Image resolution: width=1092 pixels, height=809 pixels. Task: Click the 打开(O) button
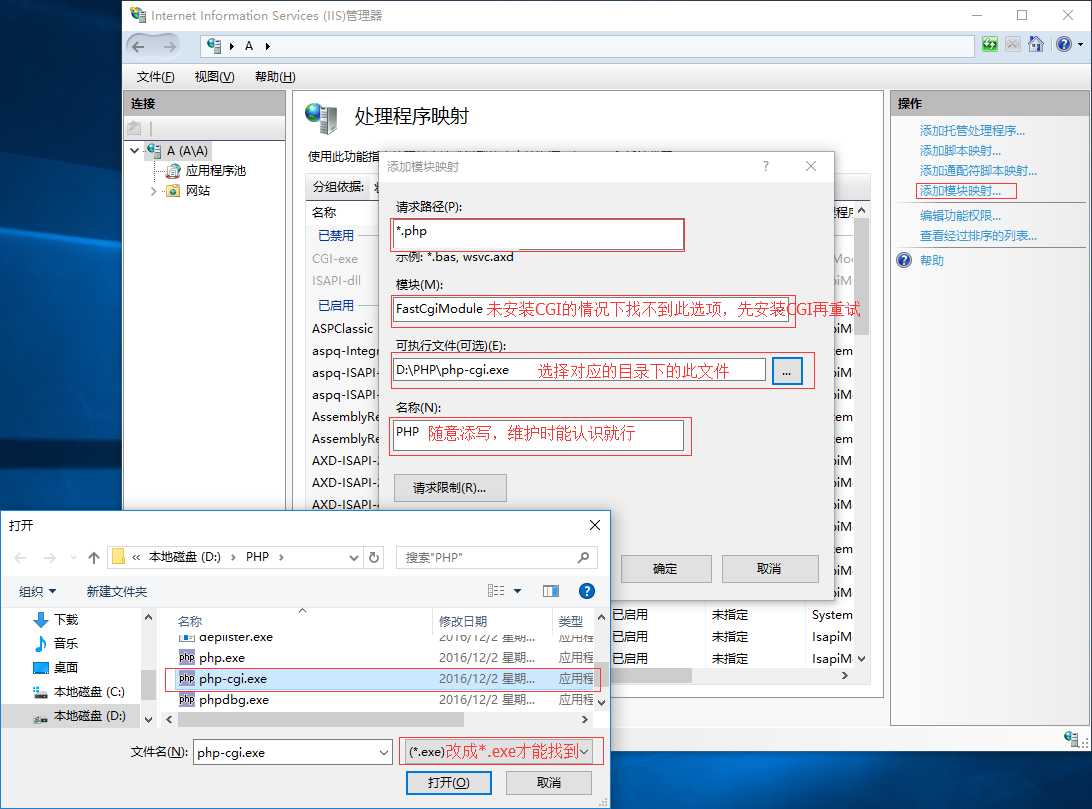click(x=449, y=783)
